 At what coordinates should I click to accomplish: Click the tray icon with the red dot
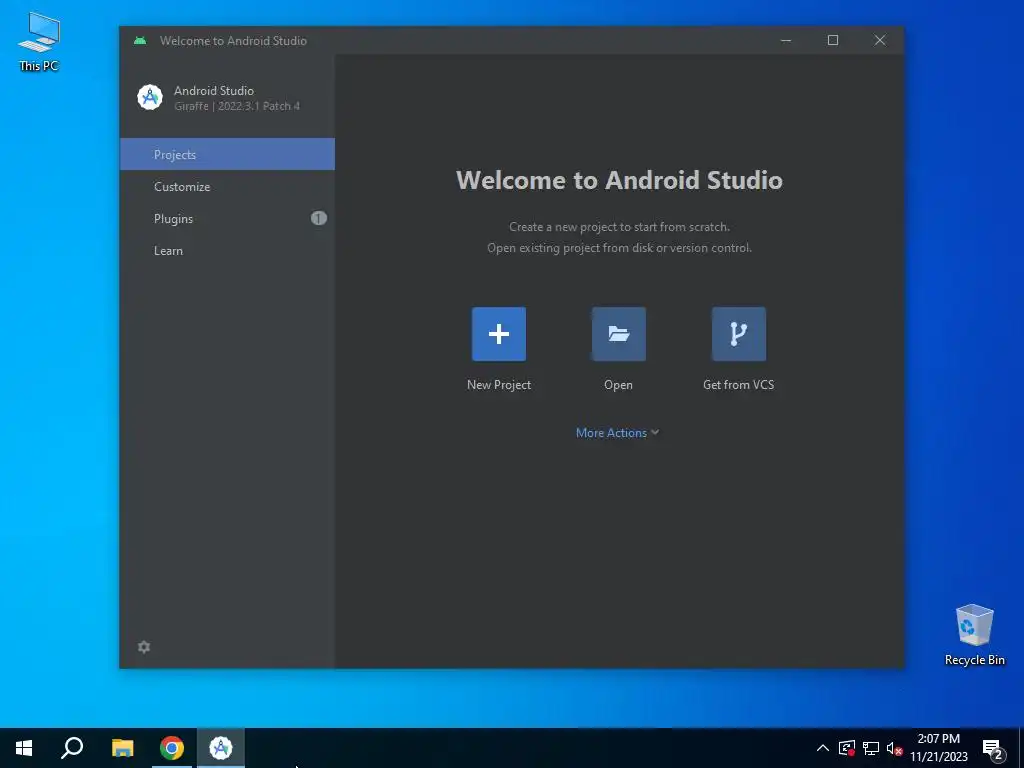coord(847,748)
